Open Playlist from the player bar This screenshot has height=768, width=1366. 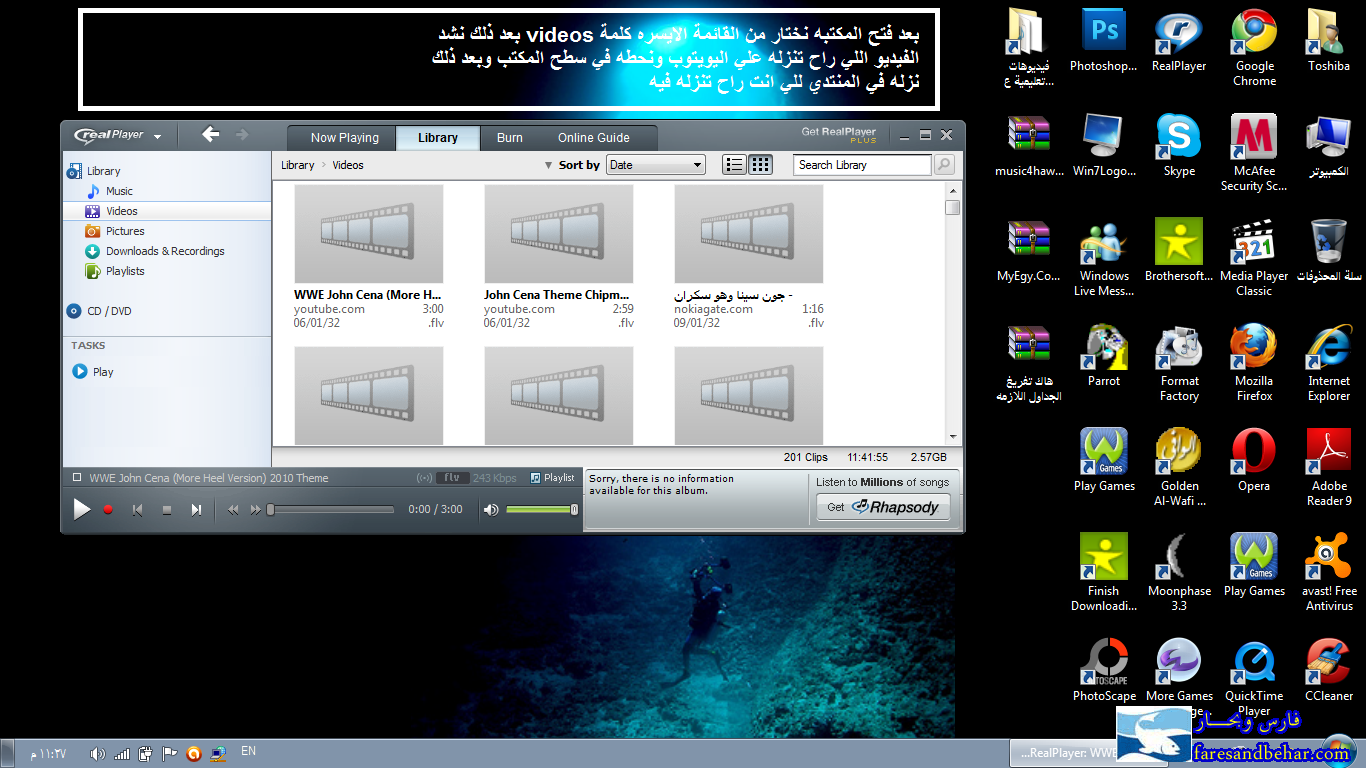coord(552,478)
